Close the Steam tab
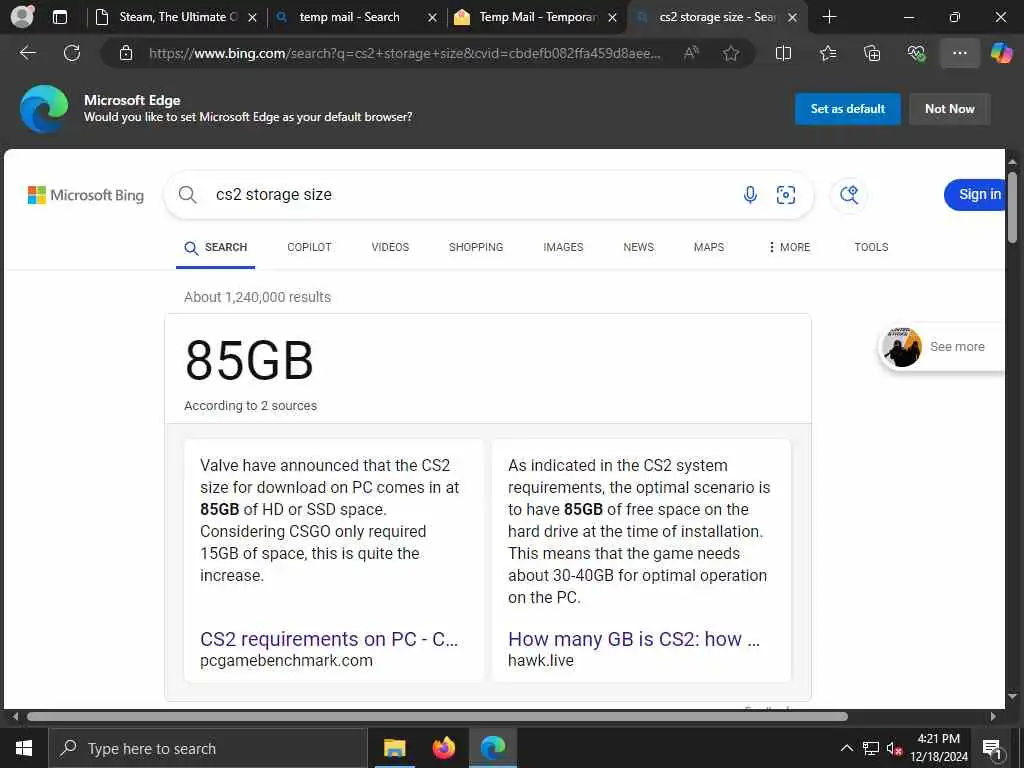The height and width of the screenshot is (768, 1024). (253, 18)
